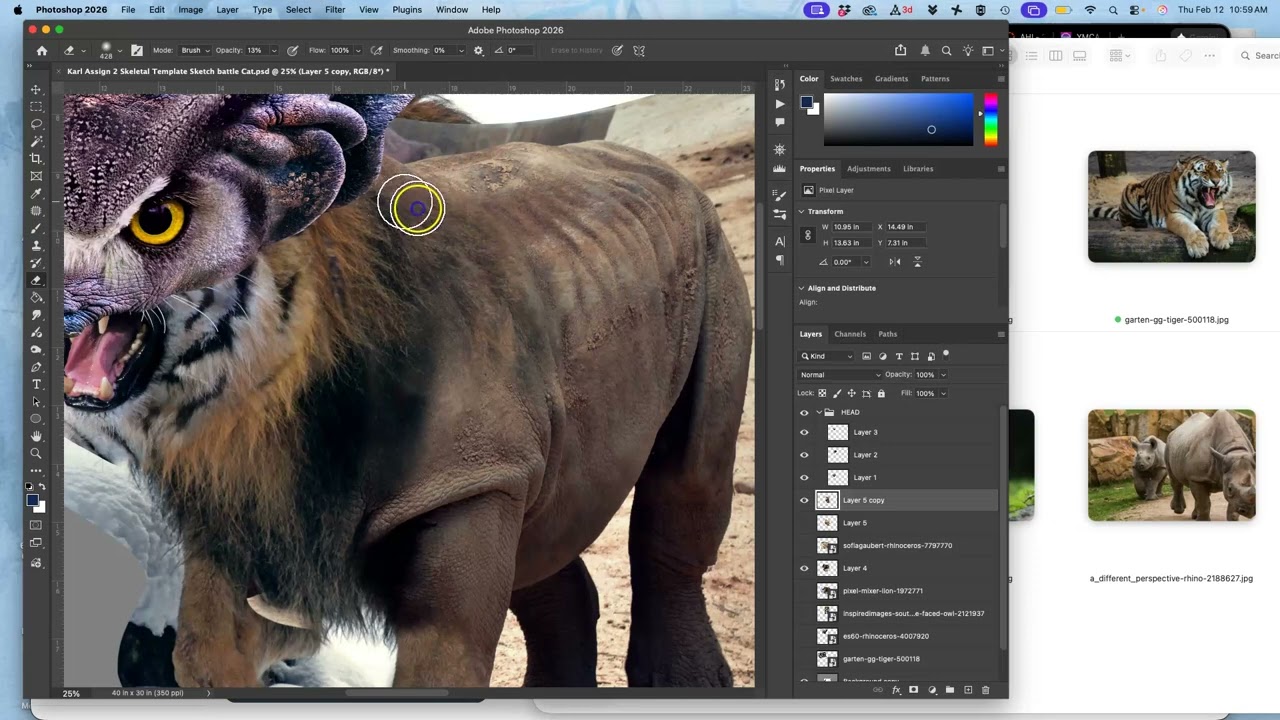The image size is (1280, 720).
Task: Add layer mask icon in Layers panel
Action: [913, 690]
